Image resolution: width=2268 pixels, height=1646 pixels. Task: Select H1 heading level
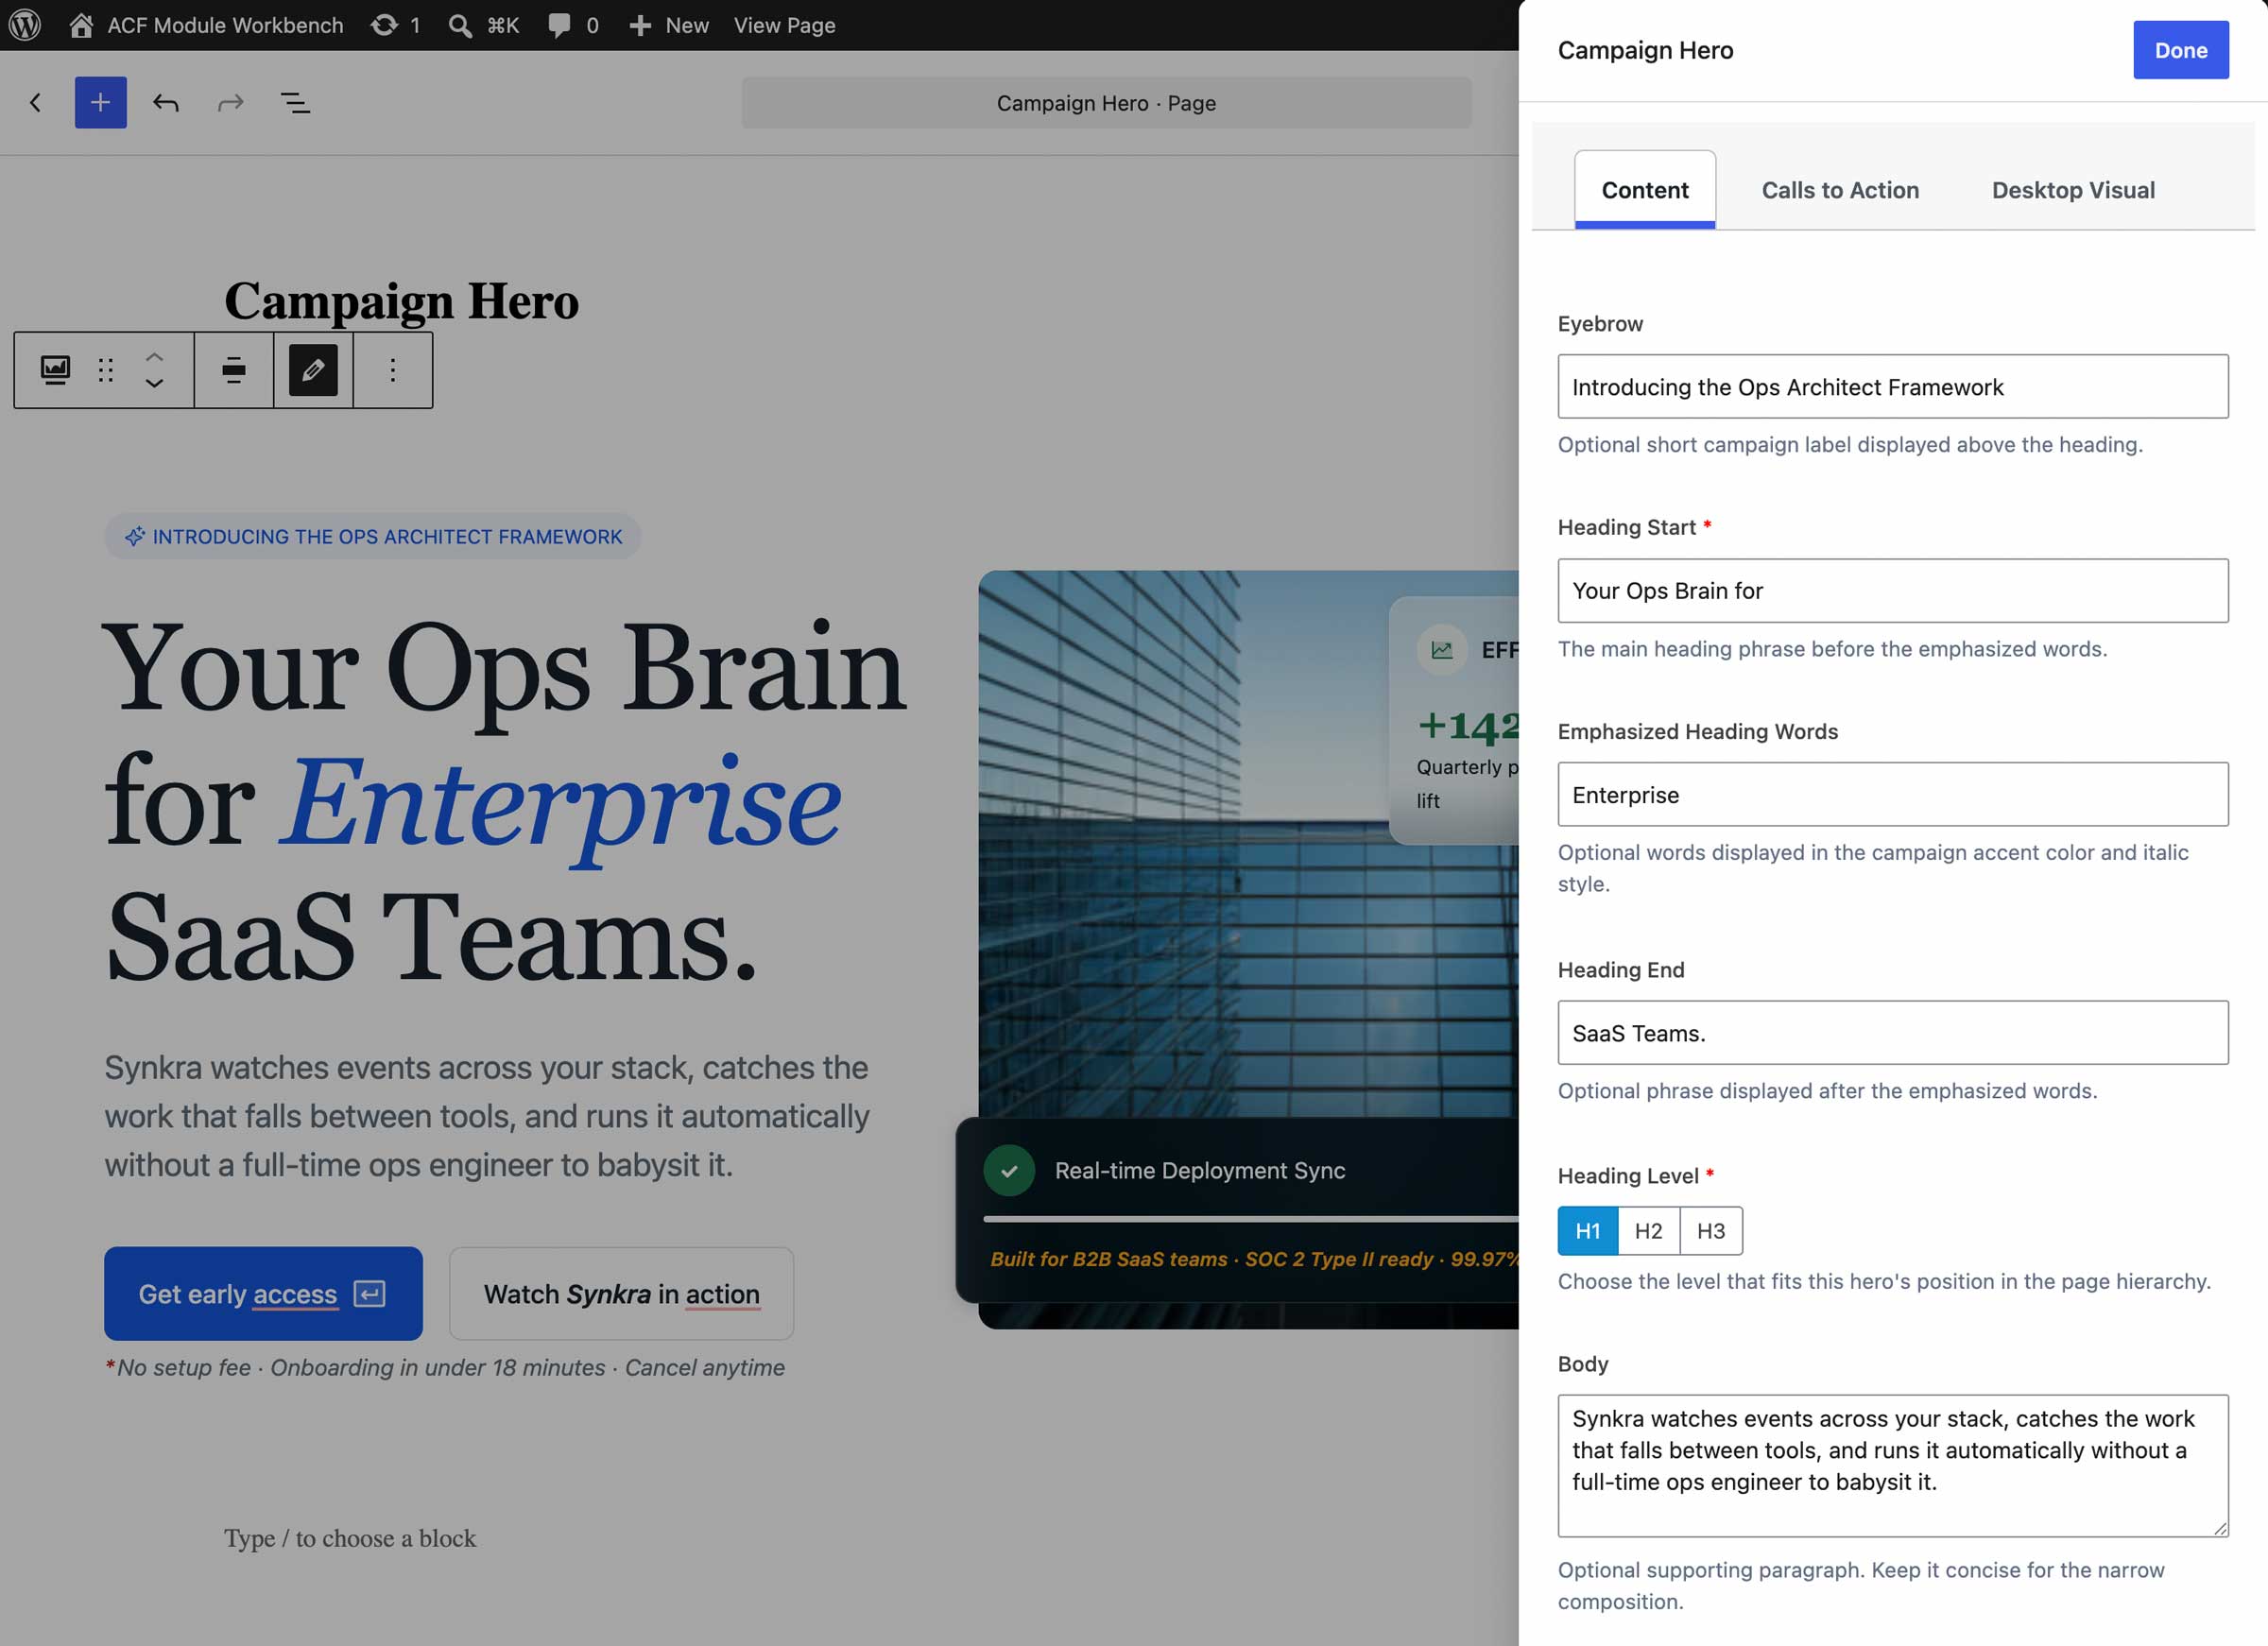click(x=1588, y=1231)
